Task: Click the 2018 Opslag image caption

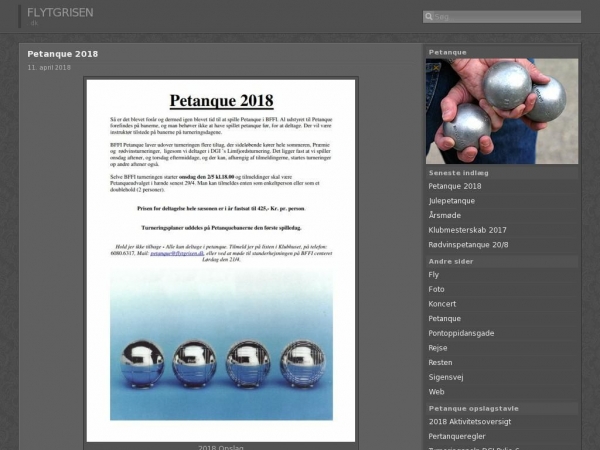Action: (220, 447)
